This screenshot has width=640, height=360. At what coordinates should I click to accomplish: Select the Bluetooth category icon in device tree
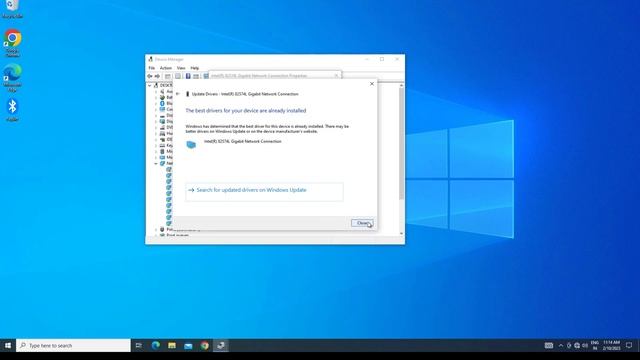coord(162,103)
